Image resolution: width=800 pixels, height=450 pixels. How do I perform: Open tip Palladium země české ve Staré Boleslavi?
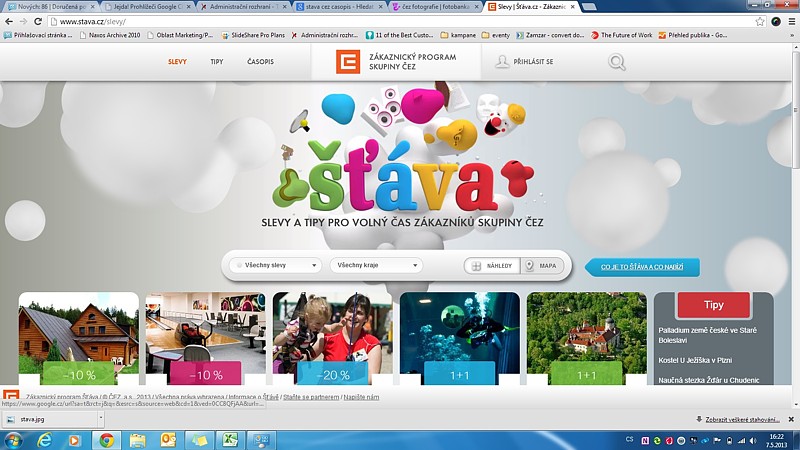pyautogui.click(x=707, y=335)
